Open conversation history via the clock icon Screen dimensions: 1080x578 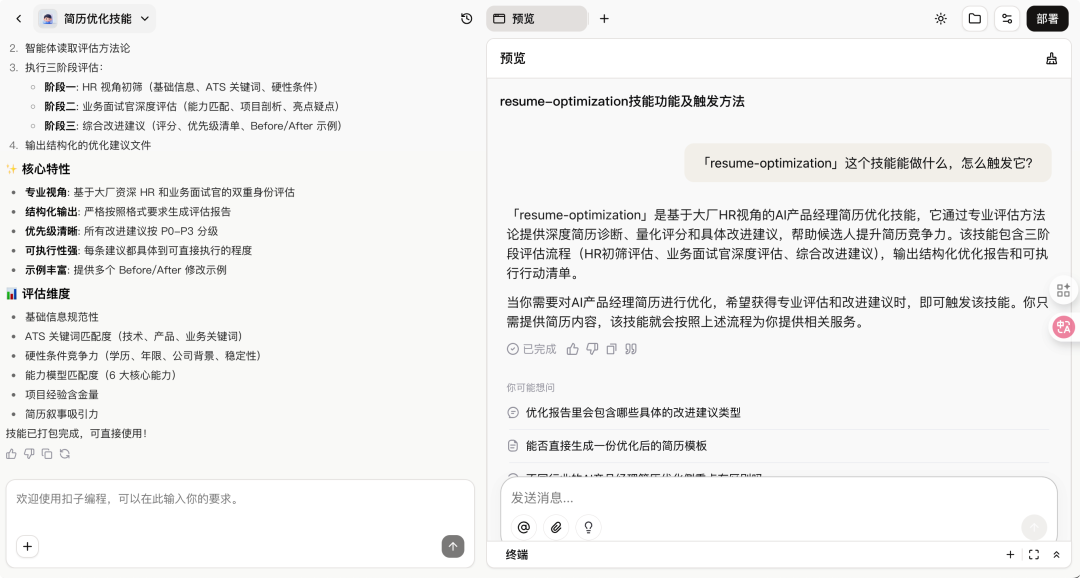[466, 18]
